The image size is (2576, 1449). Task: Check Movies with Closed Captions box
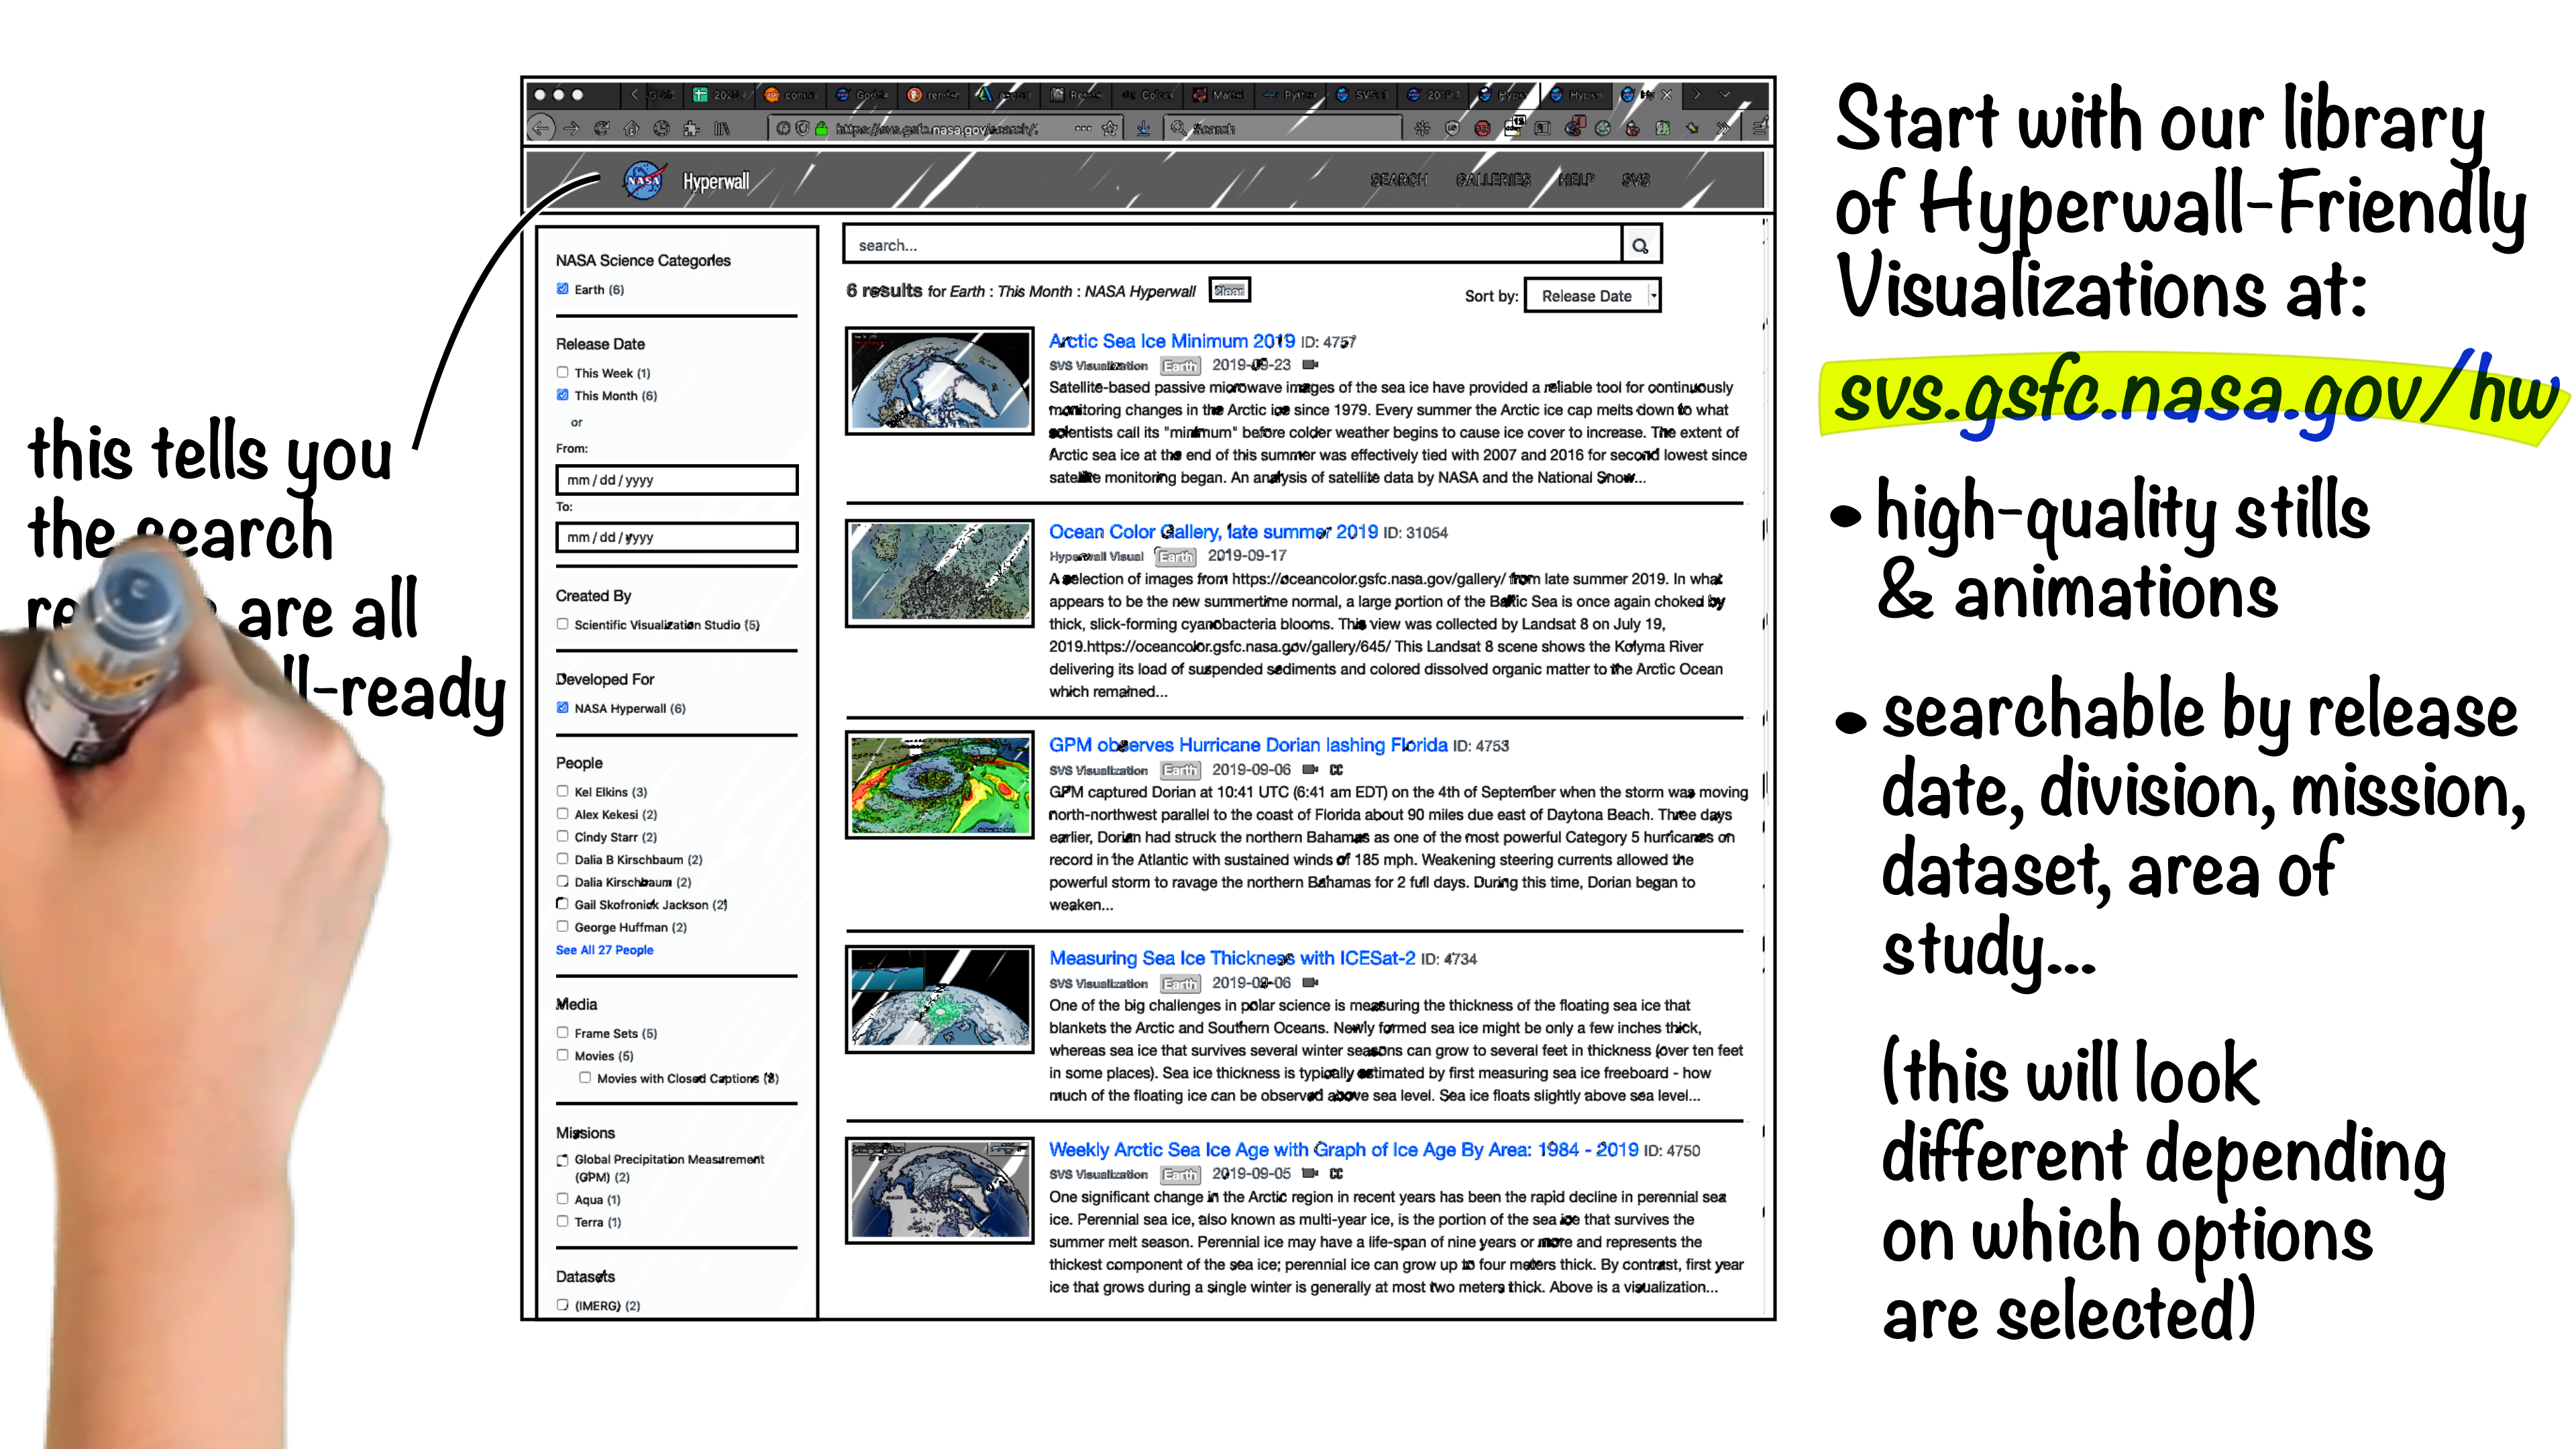point(585,1078)
